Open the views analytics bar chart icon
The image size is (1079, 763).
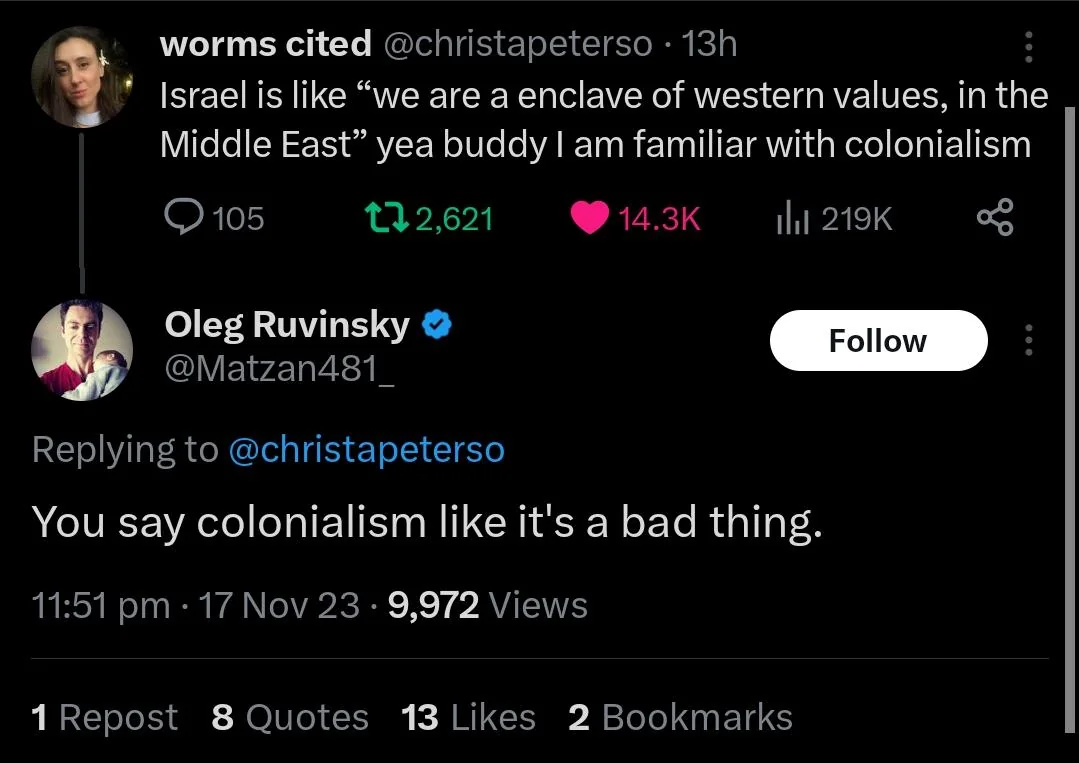[792, 219]
